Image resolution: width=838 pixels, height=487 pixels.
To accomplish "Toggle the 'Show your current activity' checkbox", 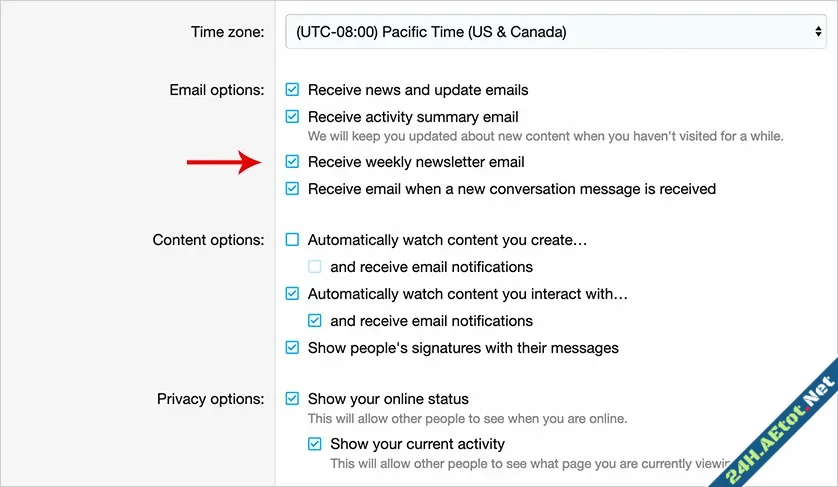I will (315, 444).
